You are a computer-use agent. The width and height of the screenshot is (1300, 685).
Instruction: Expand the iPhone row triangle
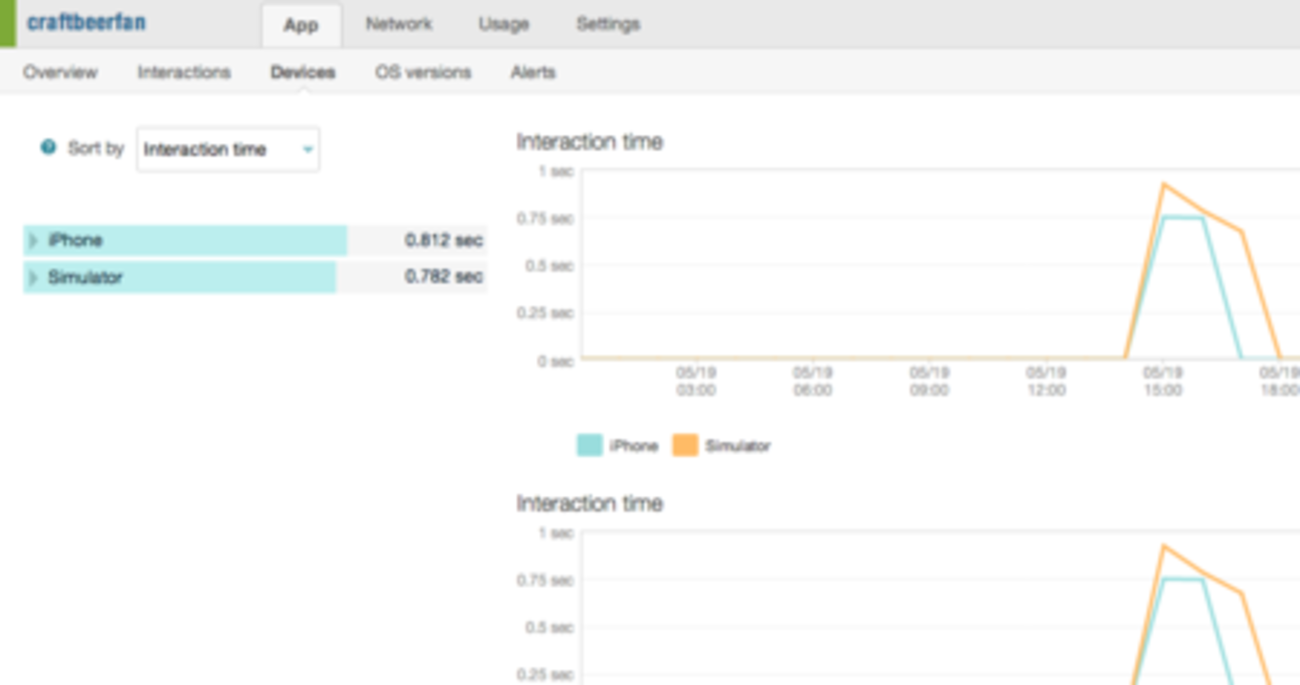pyautogui.click(x=33, y=240)
